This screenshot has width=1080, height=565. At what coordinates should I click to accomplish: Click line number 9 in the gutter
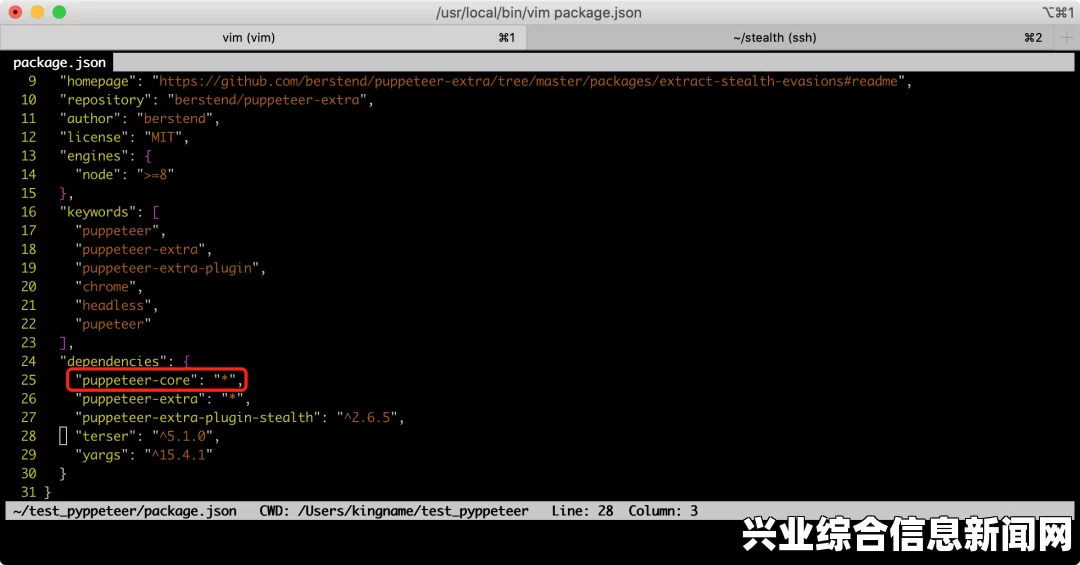coord(32,81)
